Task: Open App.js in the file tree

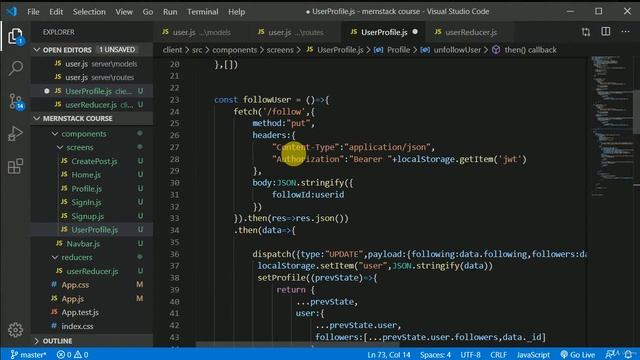Action: 73,299
